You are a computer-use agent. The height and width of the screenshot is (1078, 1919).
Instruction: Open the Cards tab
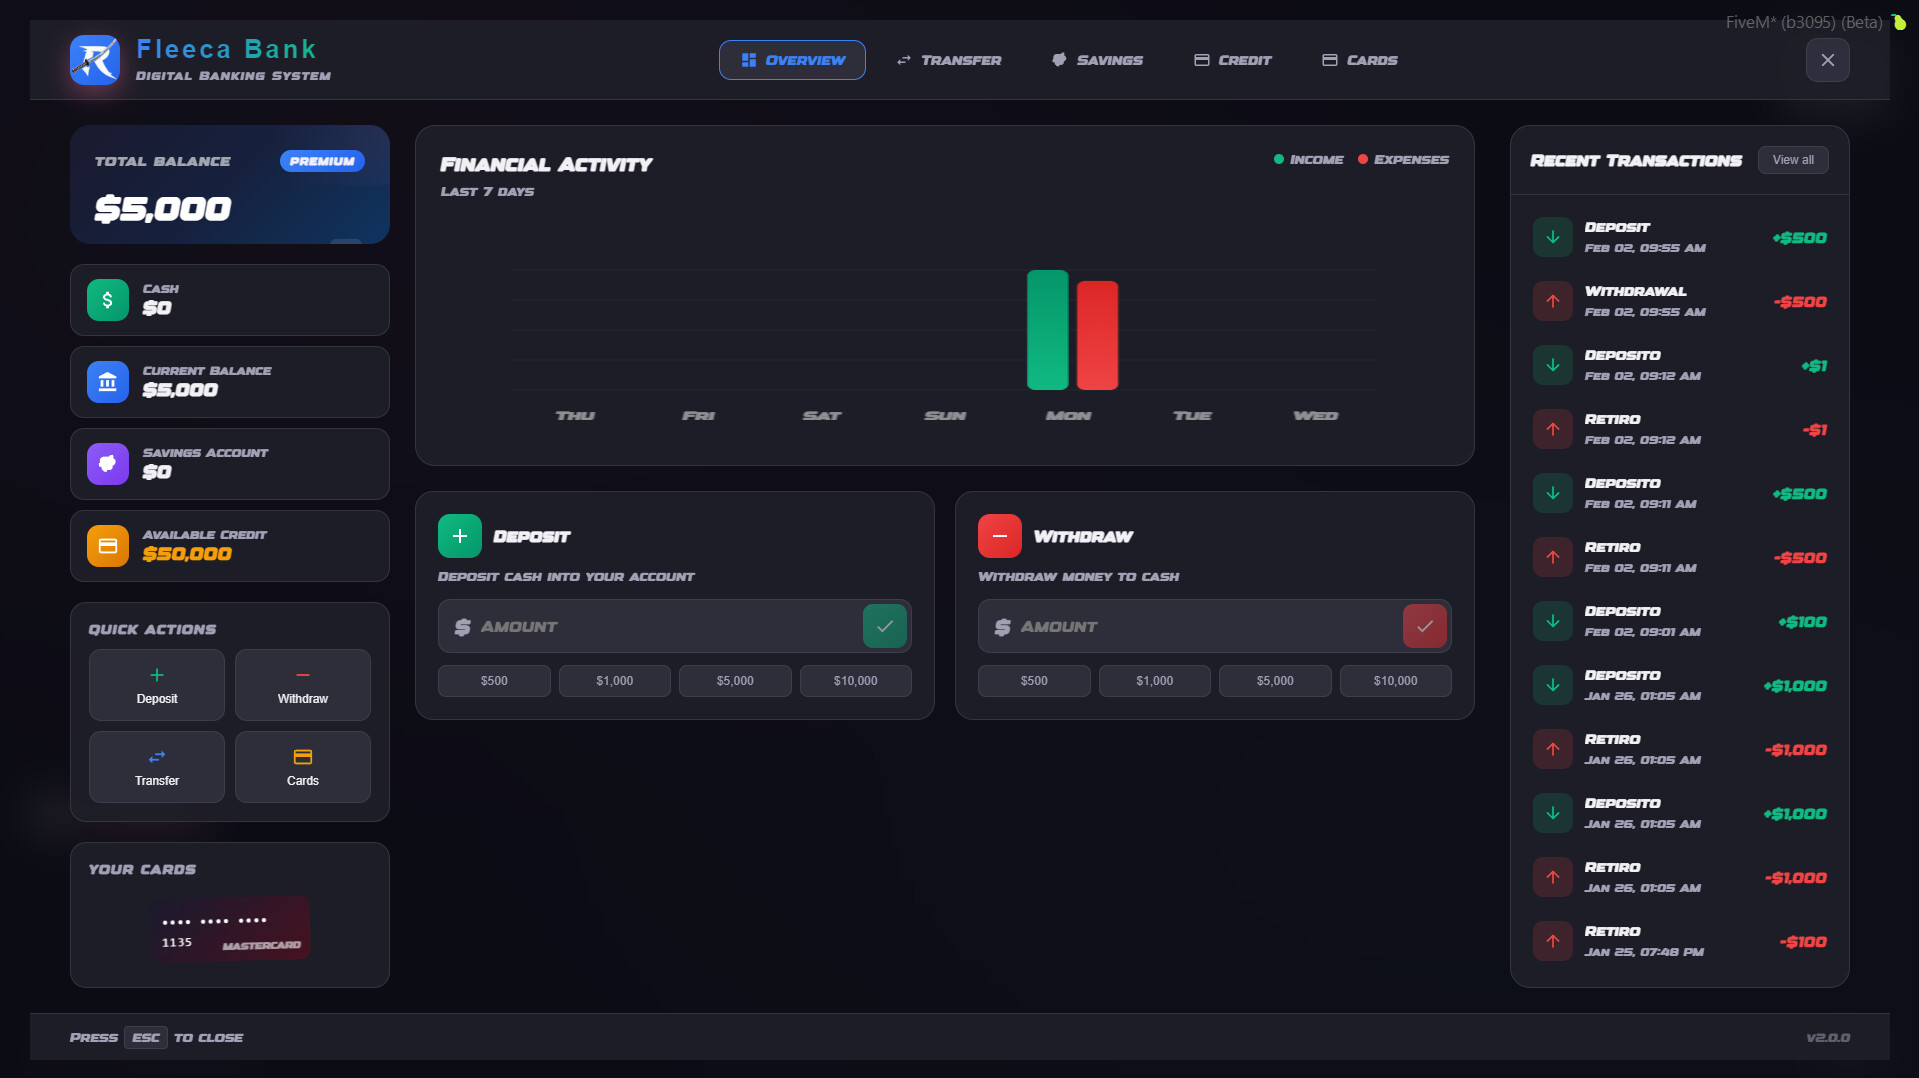1360,60
